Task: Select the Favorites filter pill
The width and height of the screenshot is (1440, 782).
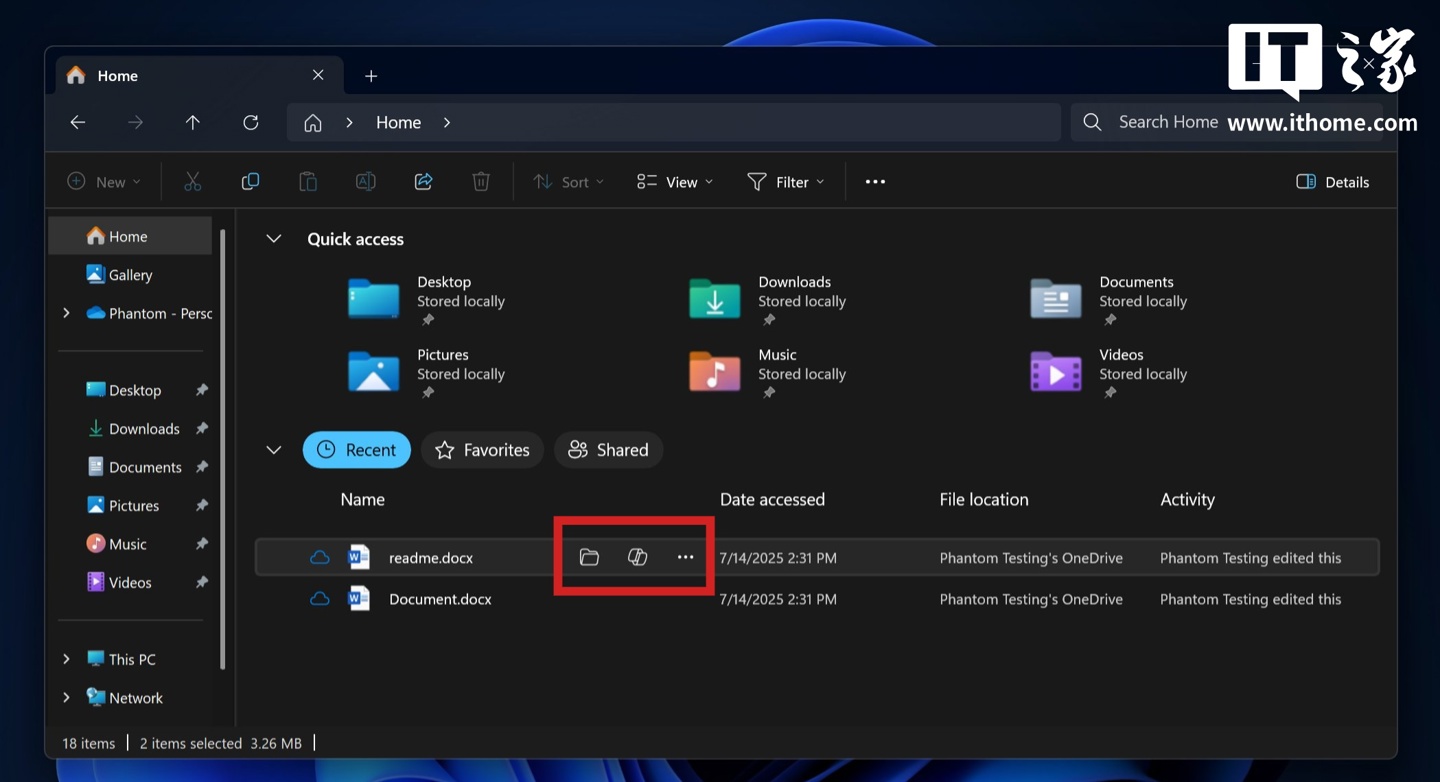Action: [x=482, y=450]
